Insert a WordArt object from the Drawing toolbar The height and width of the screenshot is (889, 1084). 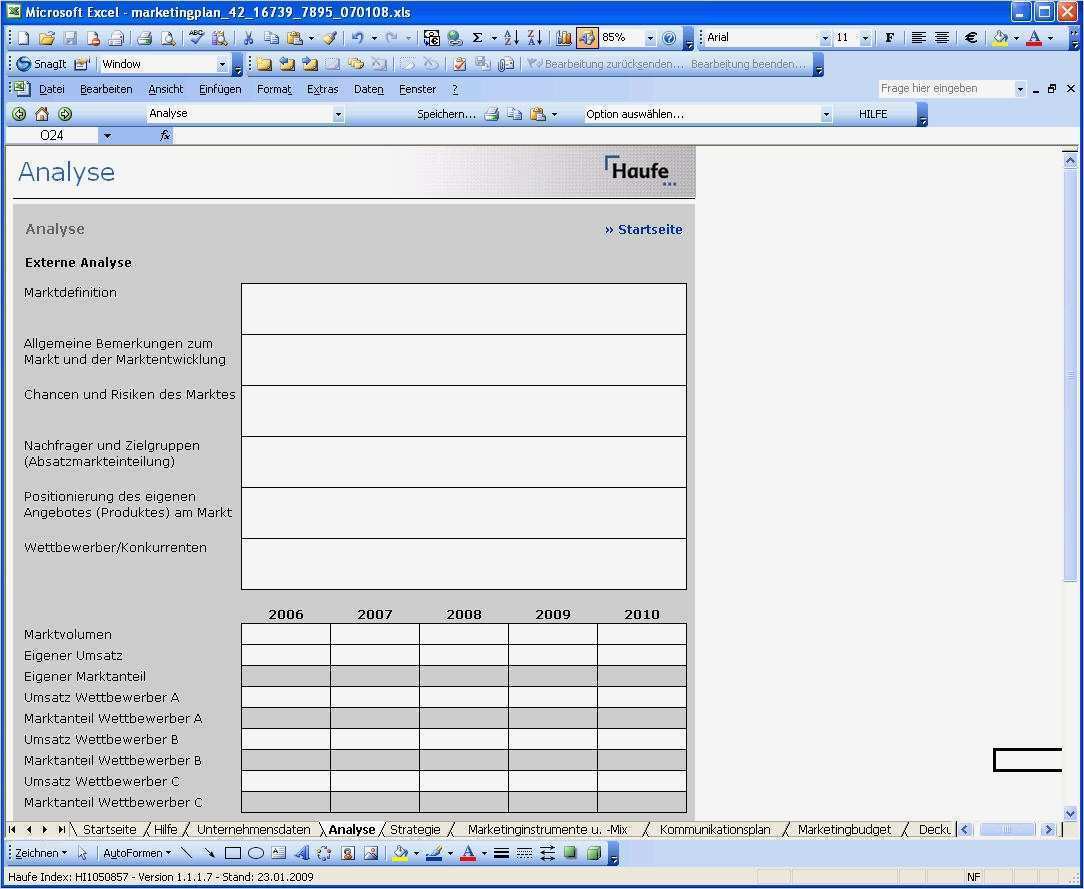pyautogui.click(x=303, y=852)
